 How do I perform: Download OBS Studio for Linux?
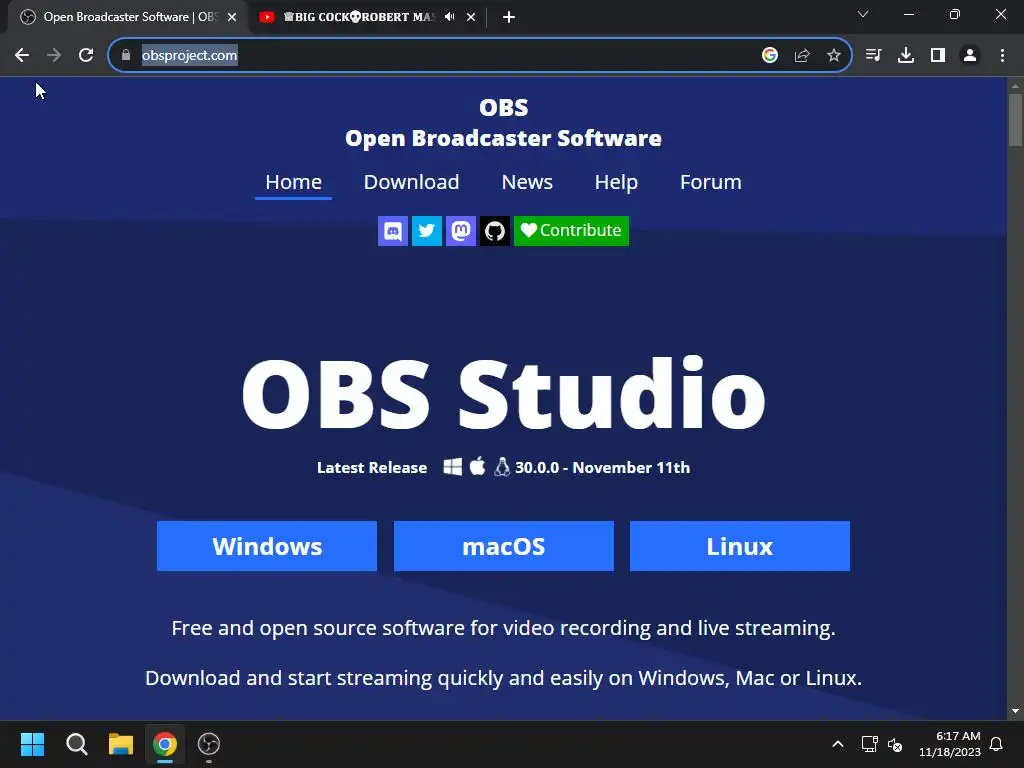[740, 546]
